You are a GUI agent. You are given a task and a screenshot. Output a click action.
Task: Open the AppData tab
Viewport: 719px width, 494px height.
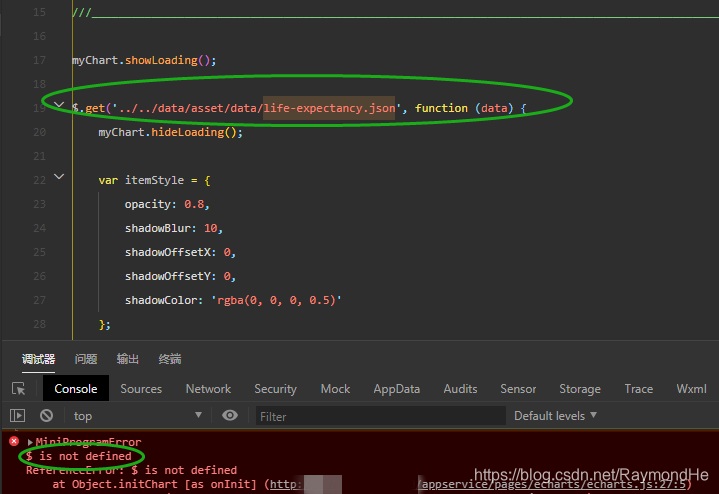click(397, 389)
